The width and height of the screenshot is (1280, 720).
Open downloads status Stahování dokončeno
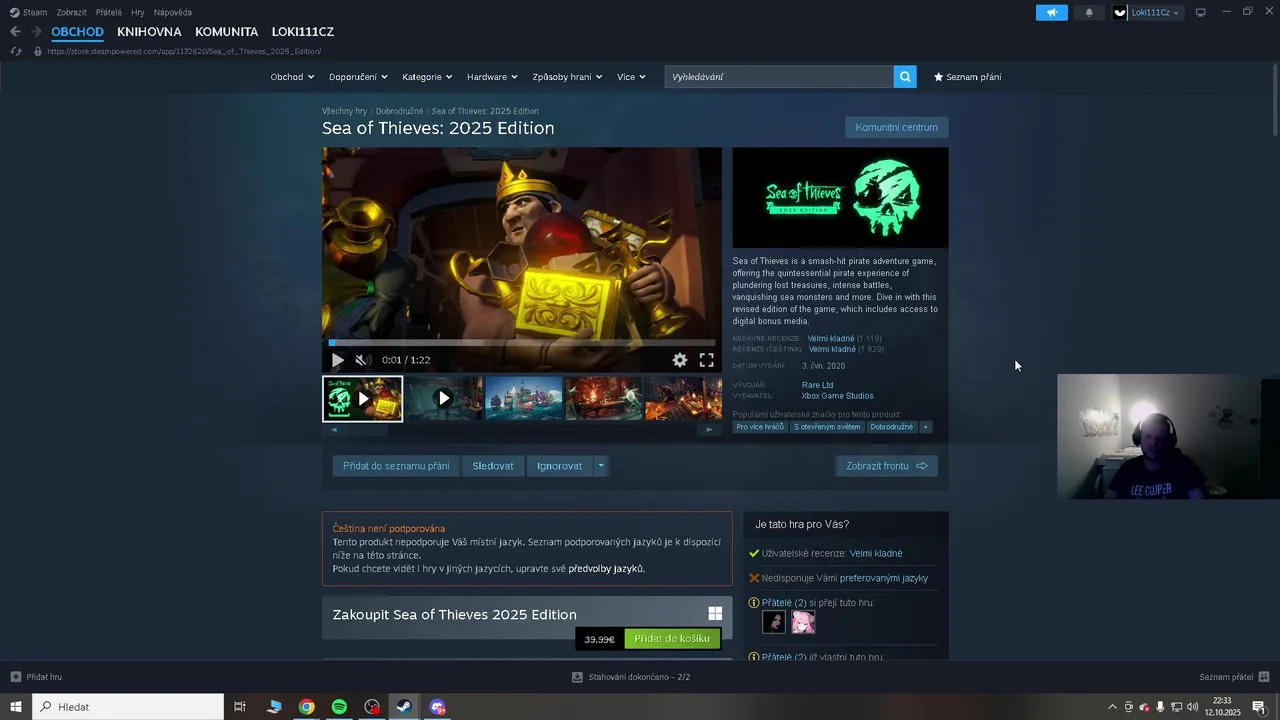631,677
